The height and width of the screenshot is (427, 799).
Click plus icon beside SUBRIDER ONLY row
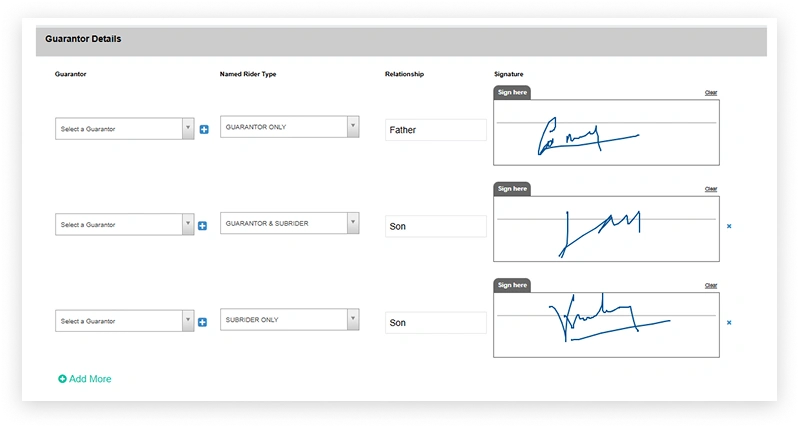tap(202, 322)
